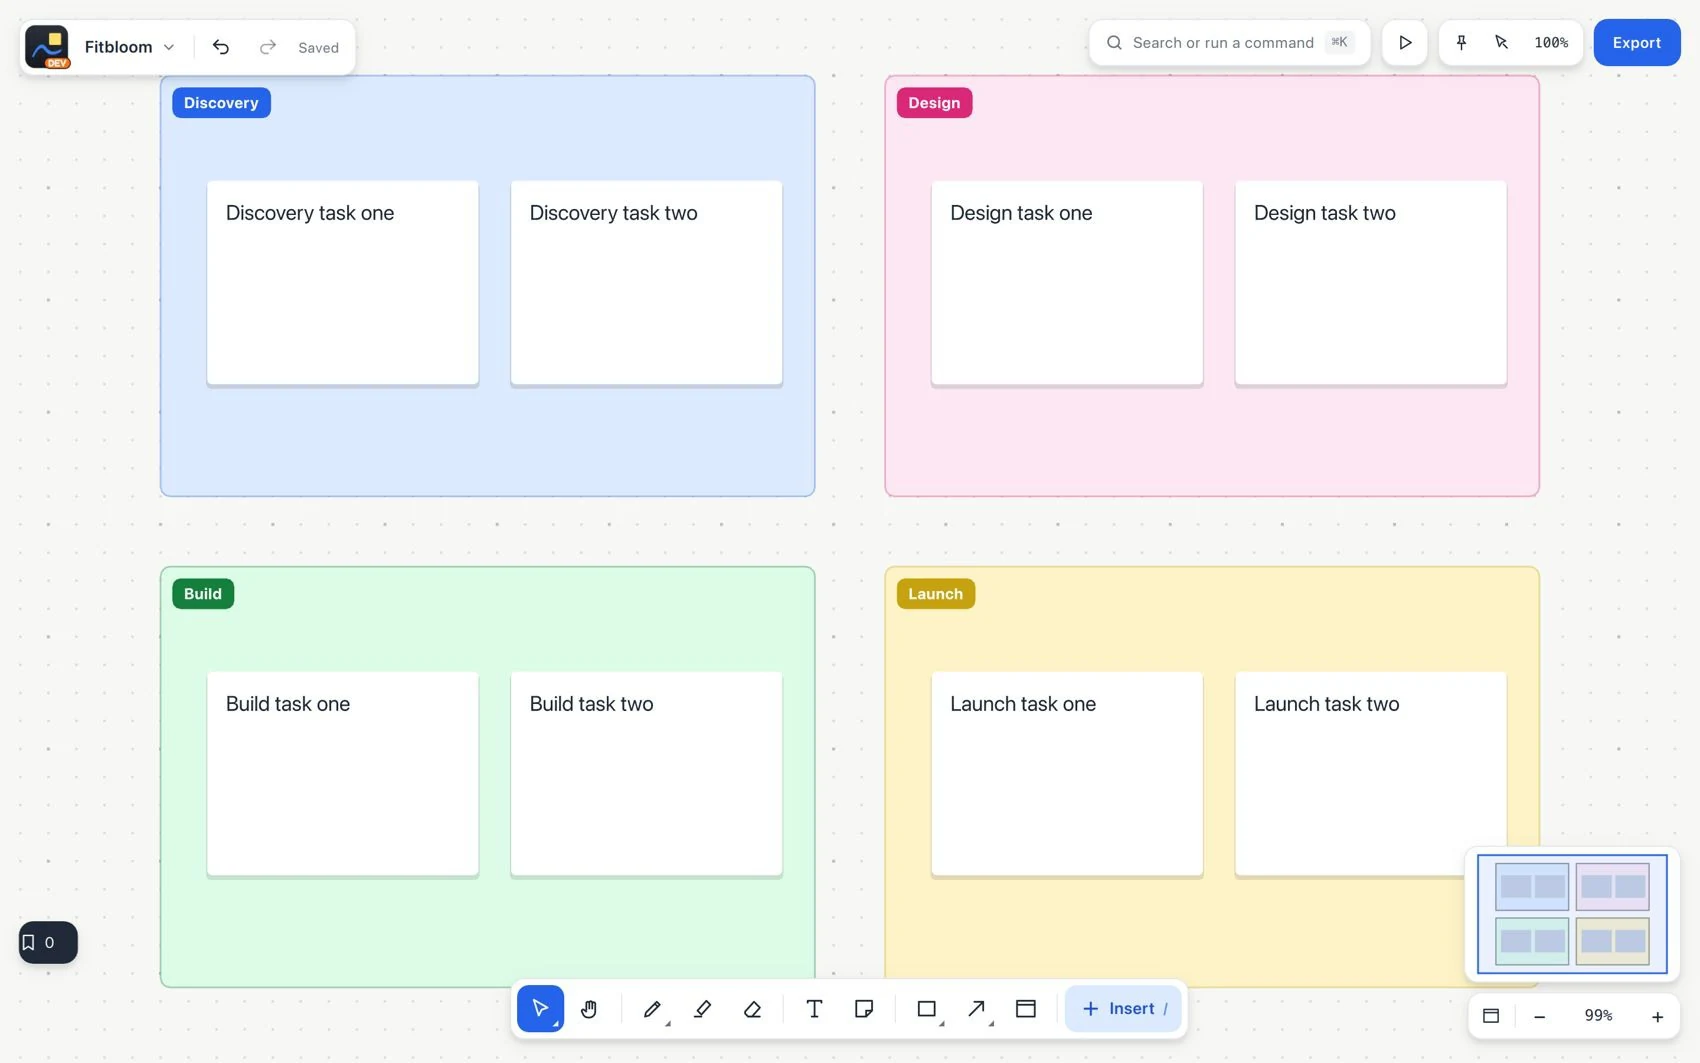Click the minimap thumbnail preview

1572,914
